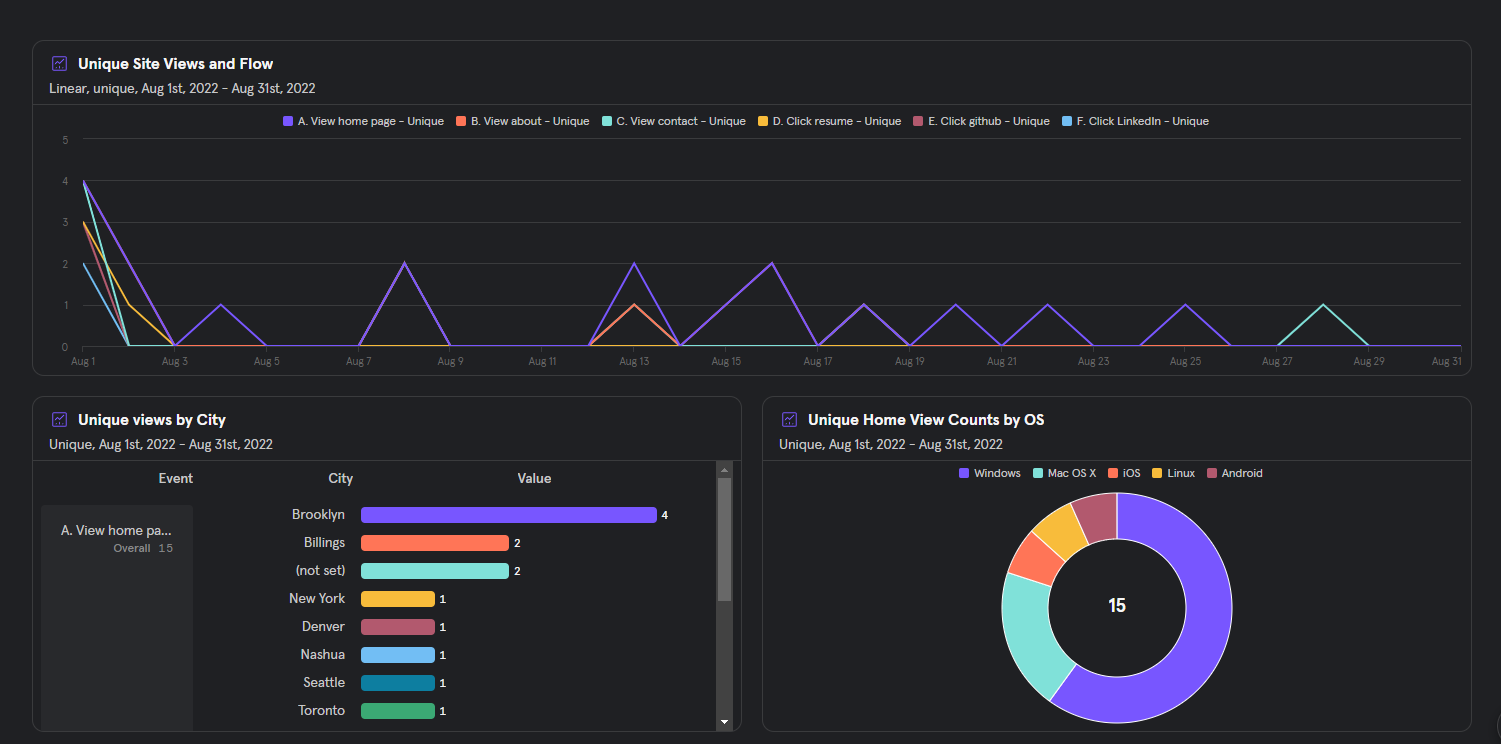Click the Seattle city label
Image resolution: width=1501 pixels, height=744 pixels.
tap(324, 683)
